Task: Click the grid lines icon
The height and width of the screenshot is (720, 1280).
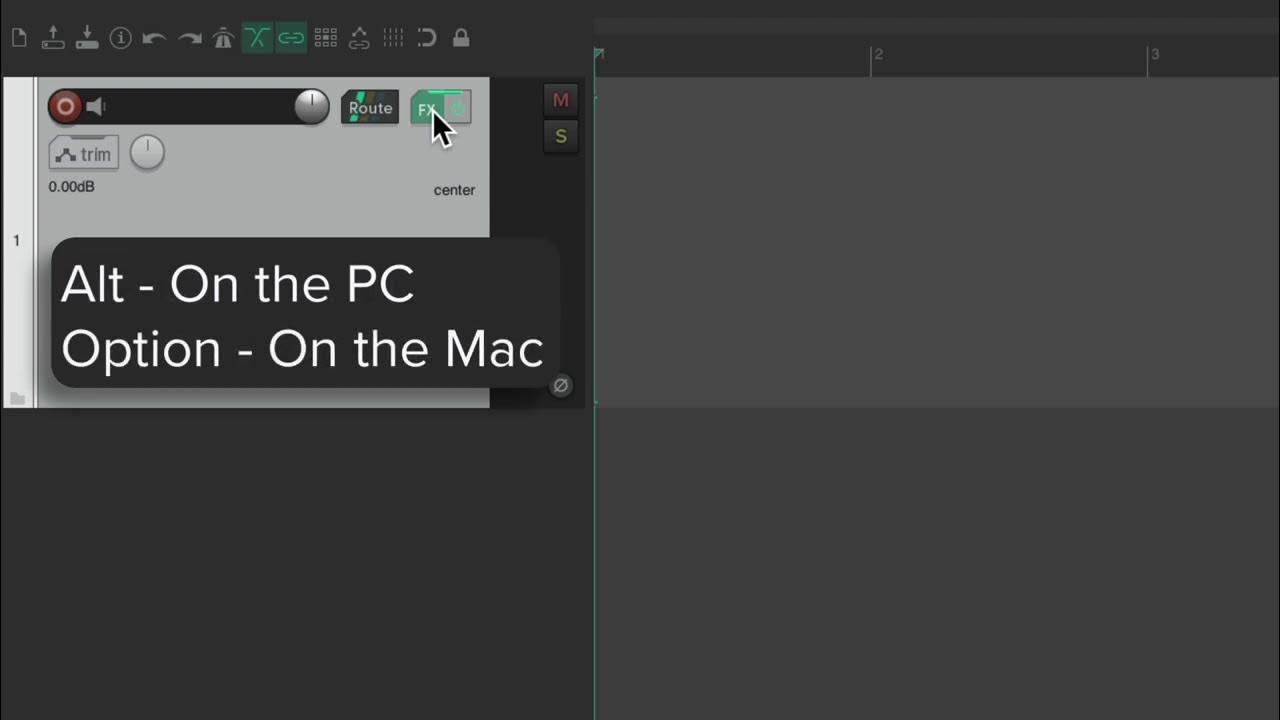Action: click(x=393, y=38)
